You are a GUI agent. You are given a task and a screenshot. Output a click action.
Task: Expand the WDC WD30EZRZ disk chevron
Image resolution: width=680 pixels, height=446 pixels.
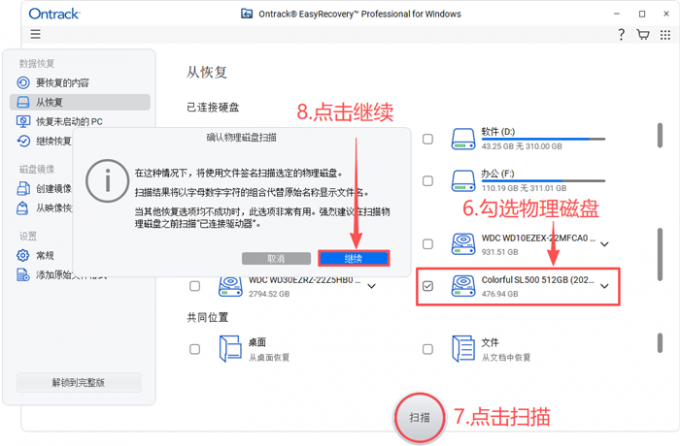click(371, 286)
